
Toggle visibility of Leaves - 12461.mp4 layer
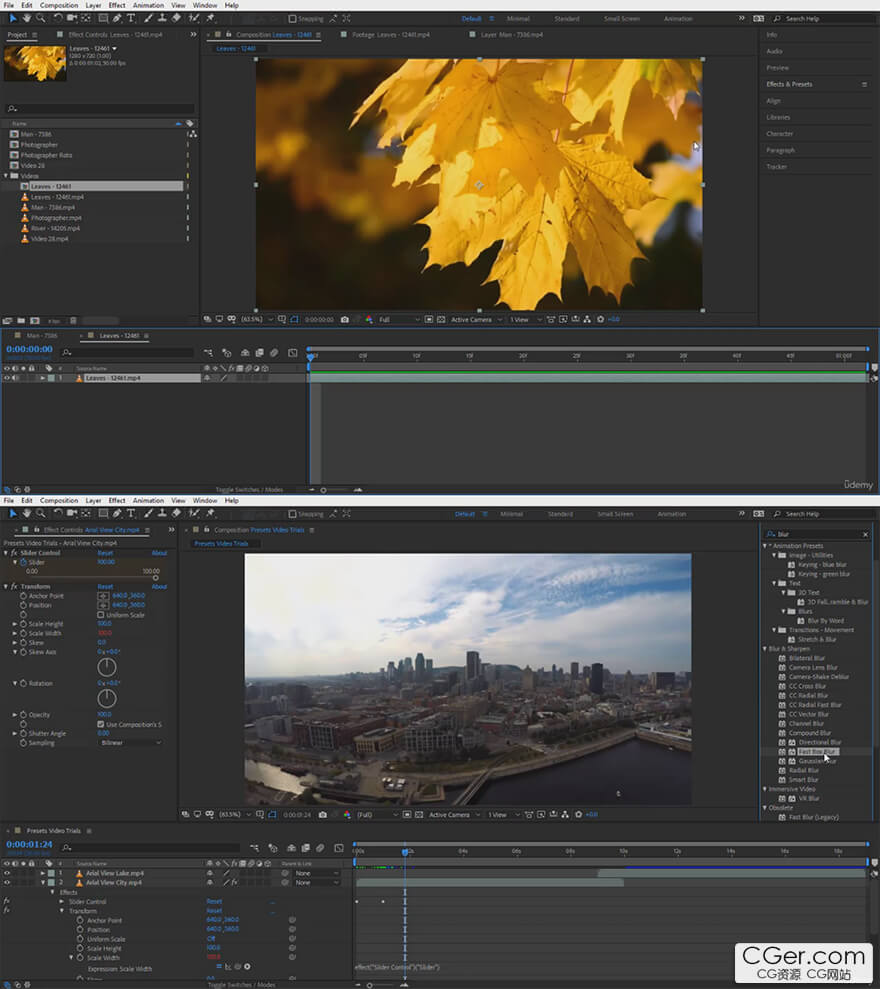click(x=7, y=378)
